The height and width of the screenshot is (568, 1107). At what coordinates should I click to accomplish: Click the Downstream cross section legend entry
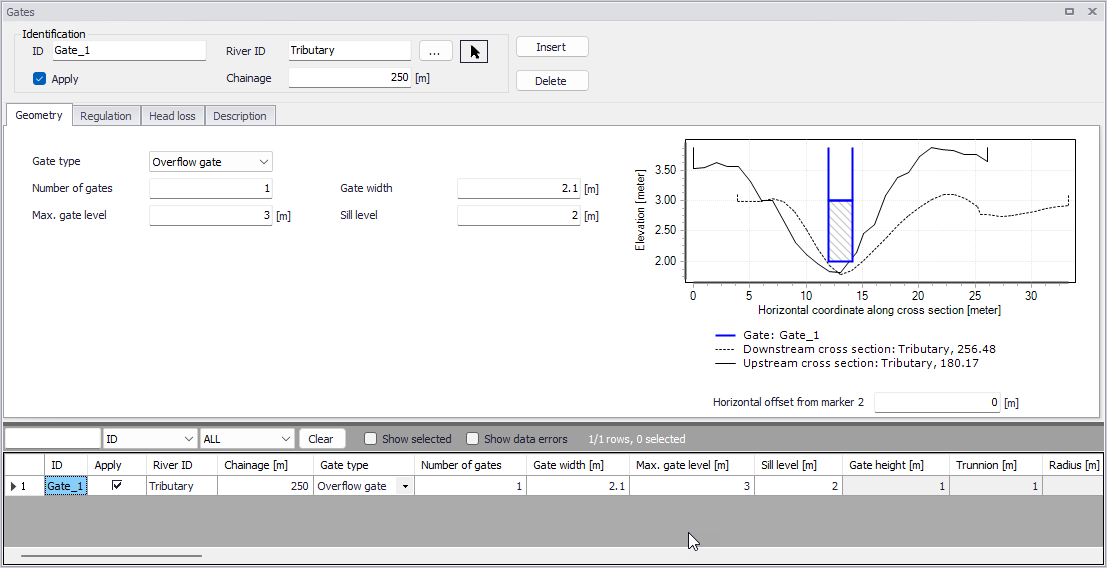(855, 349)
